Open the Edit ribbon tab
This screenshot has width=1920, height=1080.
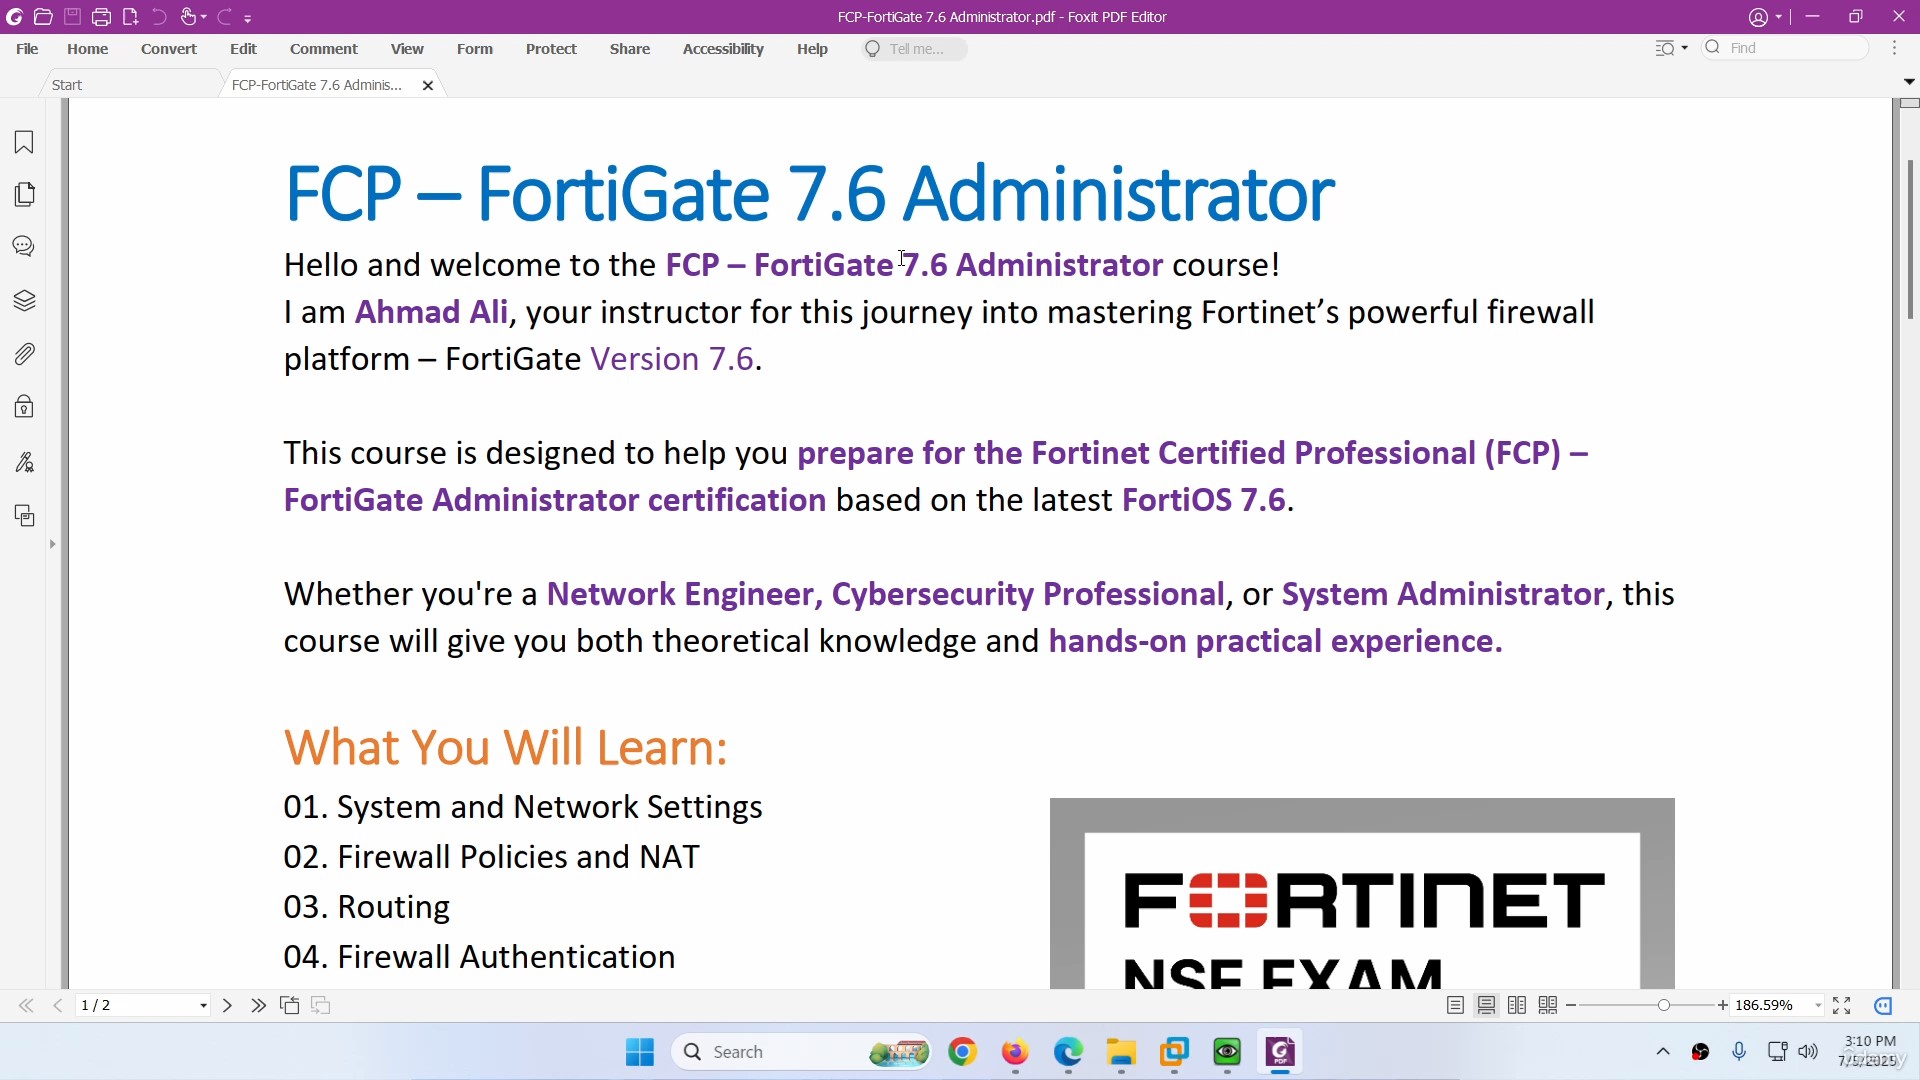point(243,49)
